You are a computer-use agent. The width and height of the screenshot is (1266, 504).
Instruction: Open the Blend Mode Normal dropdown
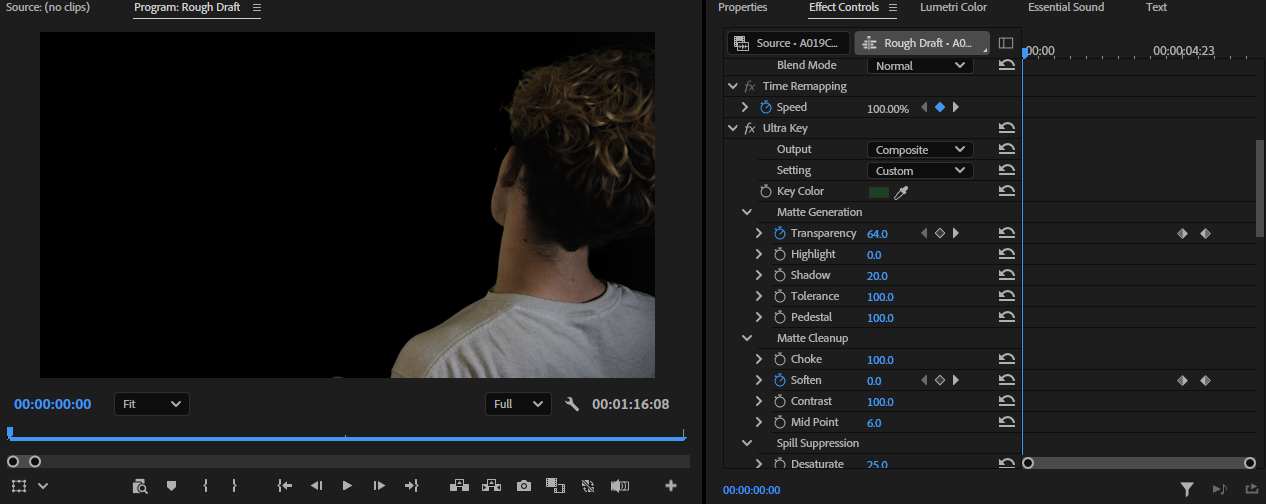coord(919,65)
